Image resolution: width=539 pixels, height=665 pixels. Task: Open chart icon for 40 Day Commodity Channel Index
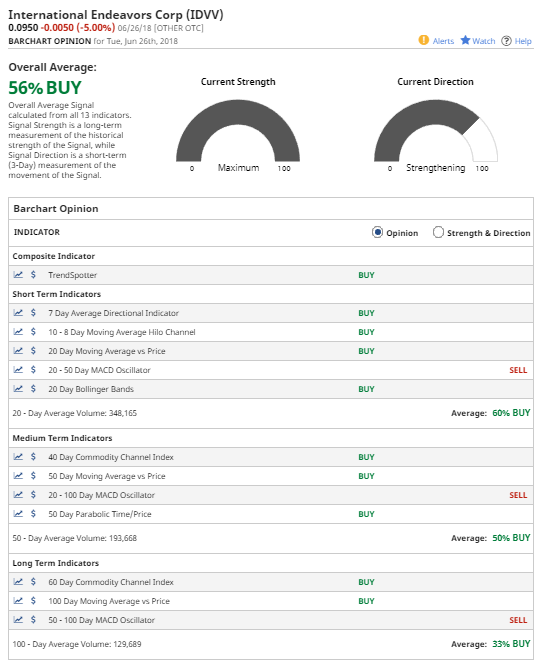pyautogui.click(x=18, y=457)
